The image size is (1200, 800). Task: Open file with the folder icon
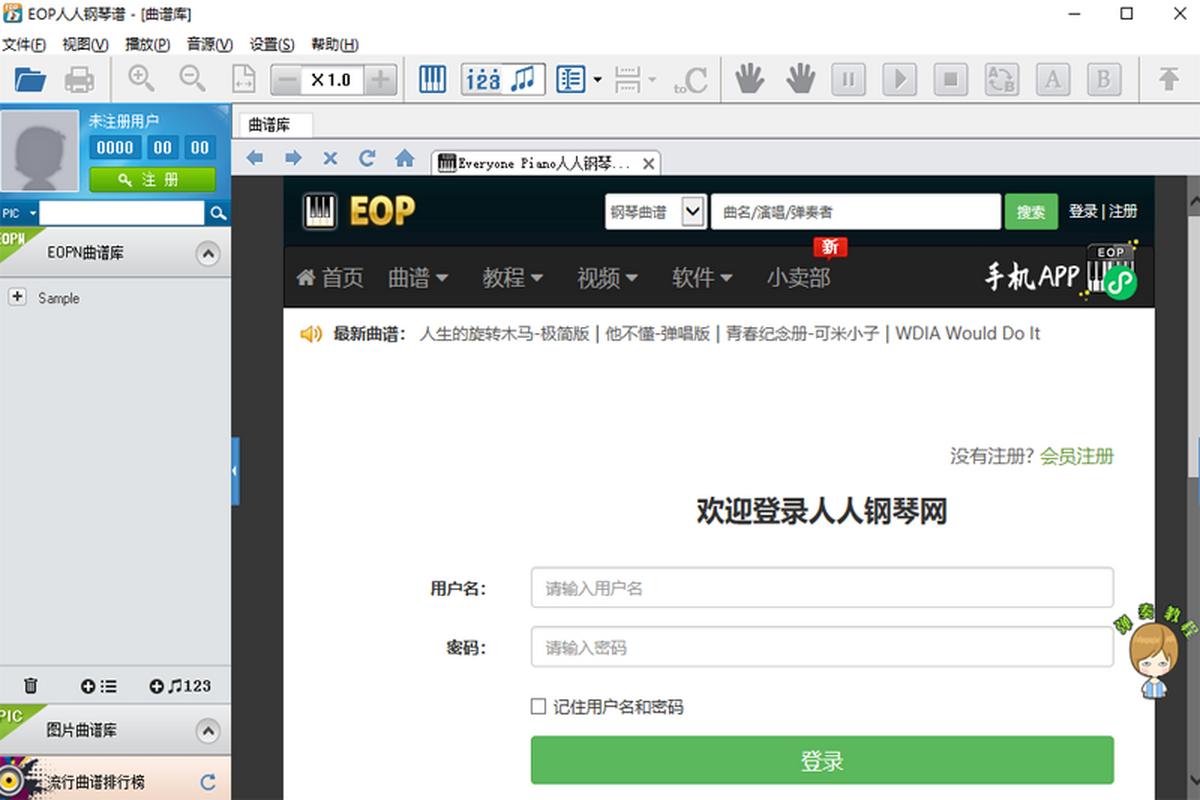(x=31, y=79)
